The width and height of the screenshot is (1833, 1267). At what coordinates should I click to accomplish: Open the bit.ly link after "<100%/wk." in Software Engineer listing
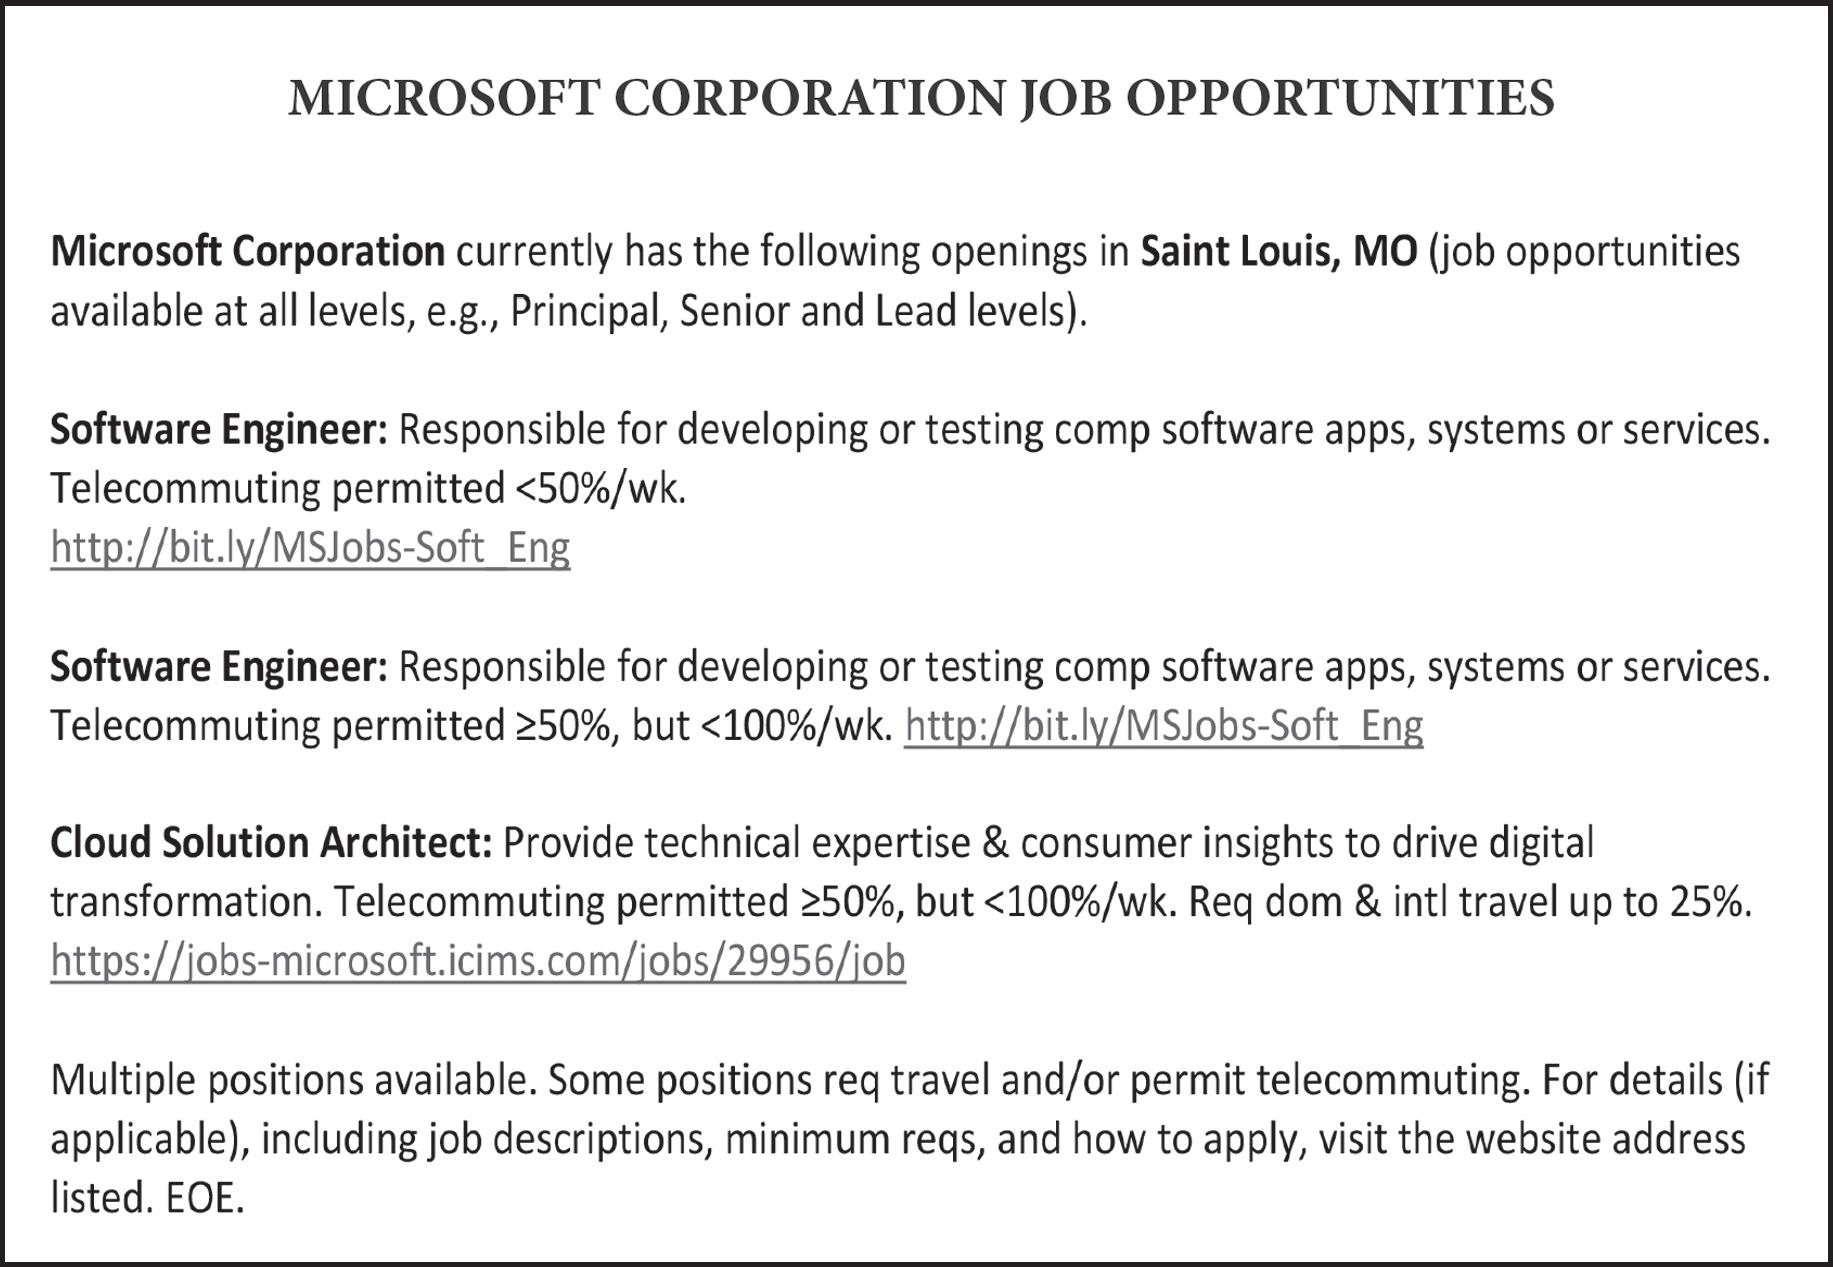tap(1163, 726)
